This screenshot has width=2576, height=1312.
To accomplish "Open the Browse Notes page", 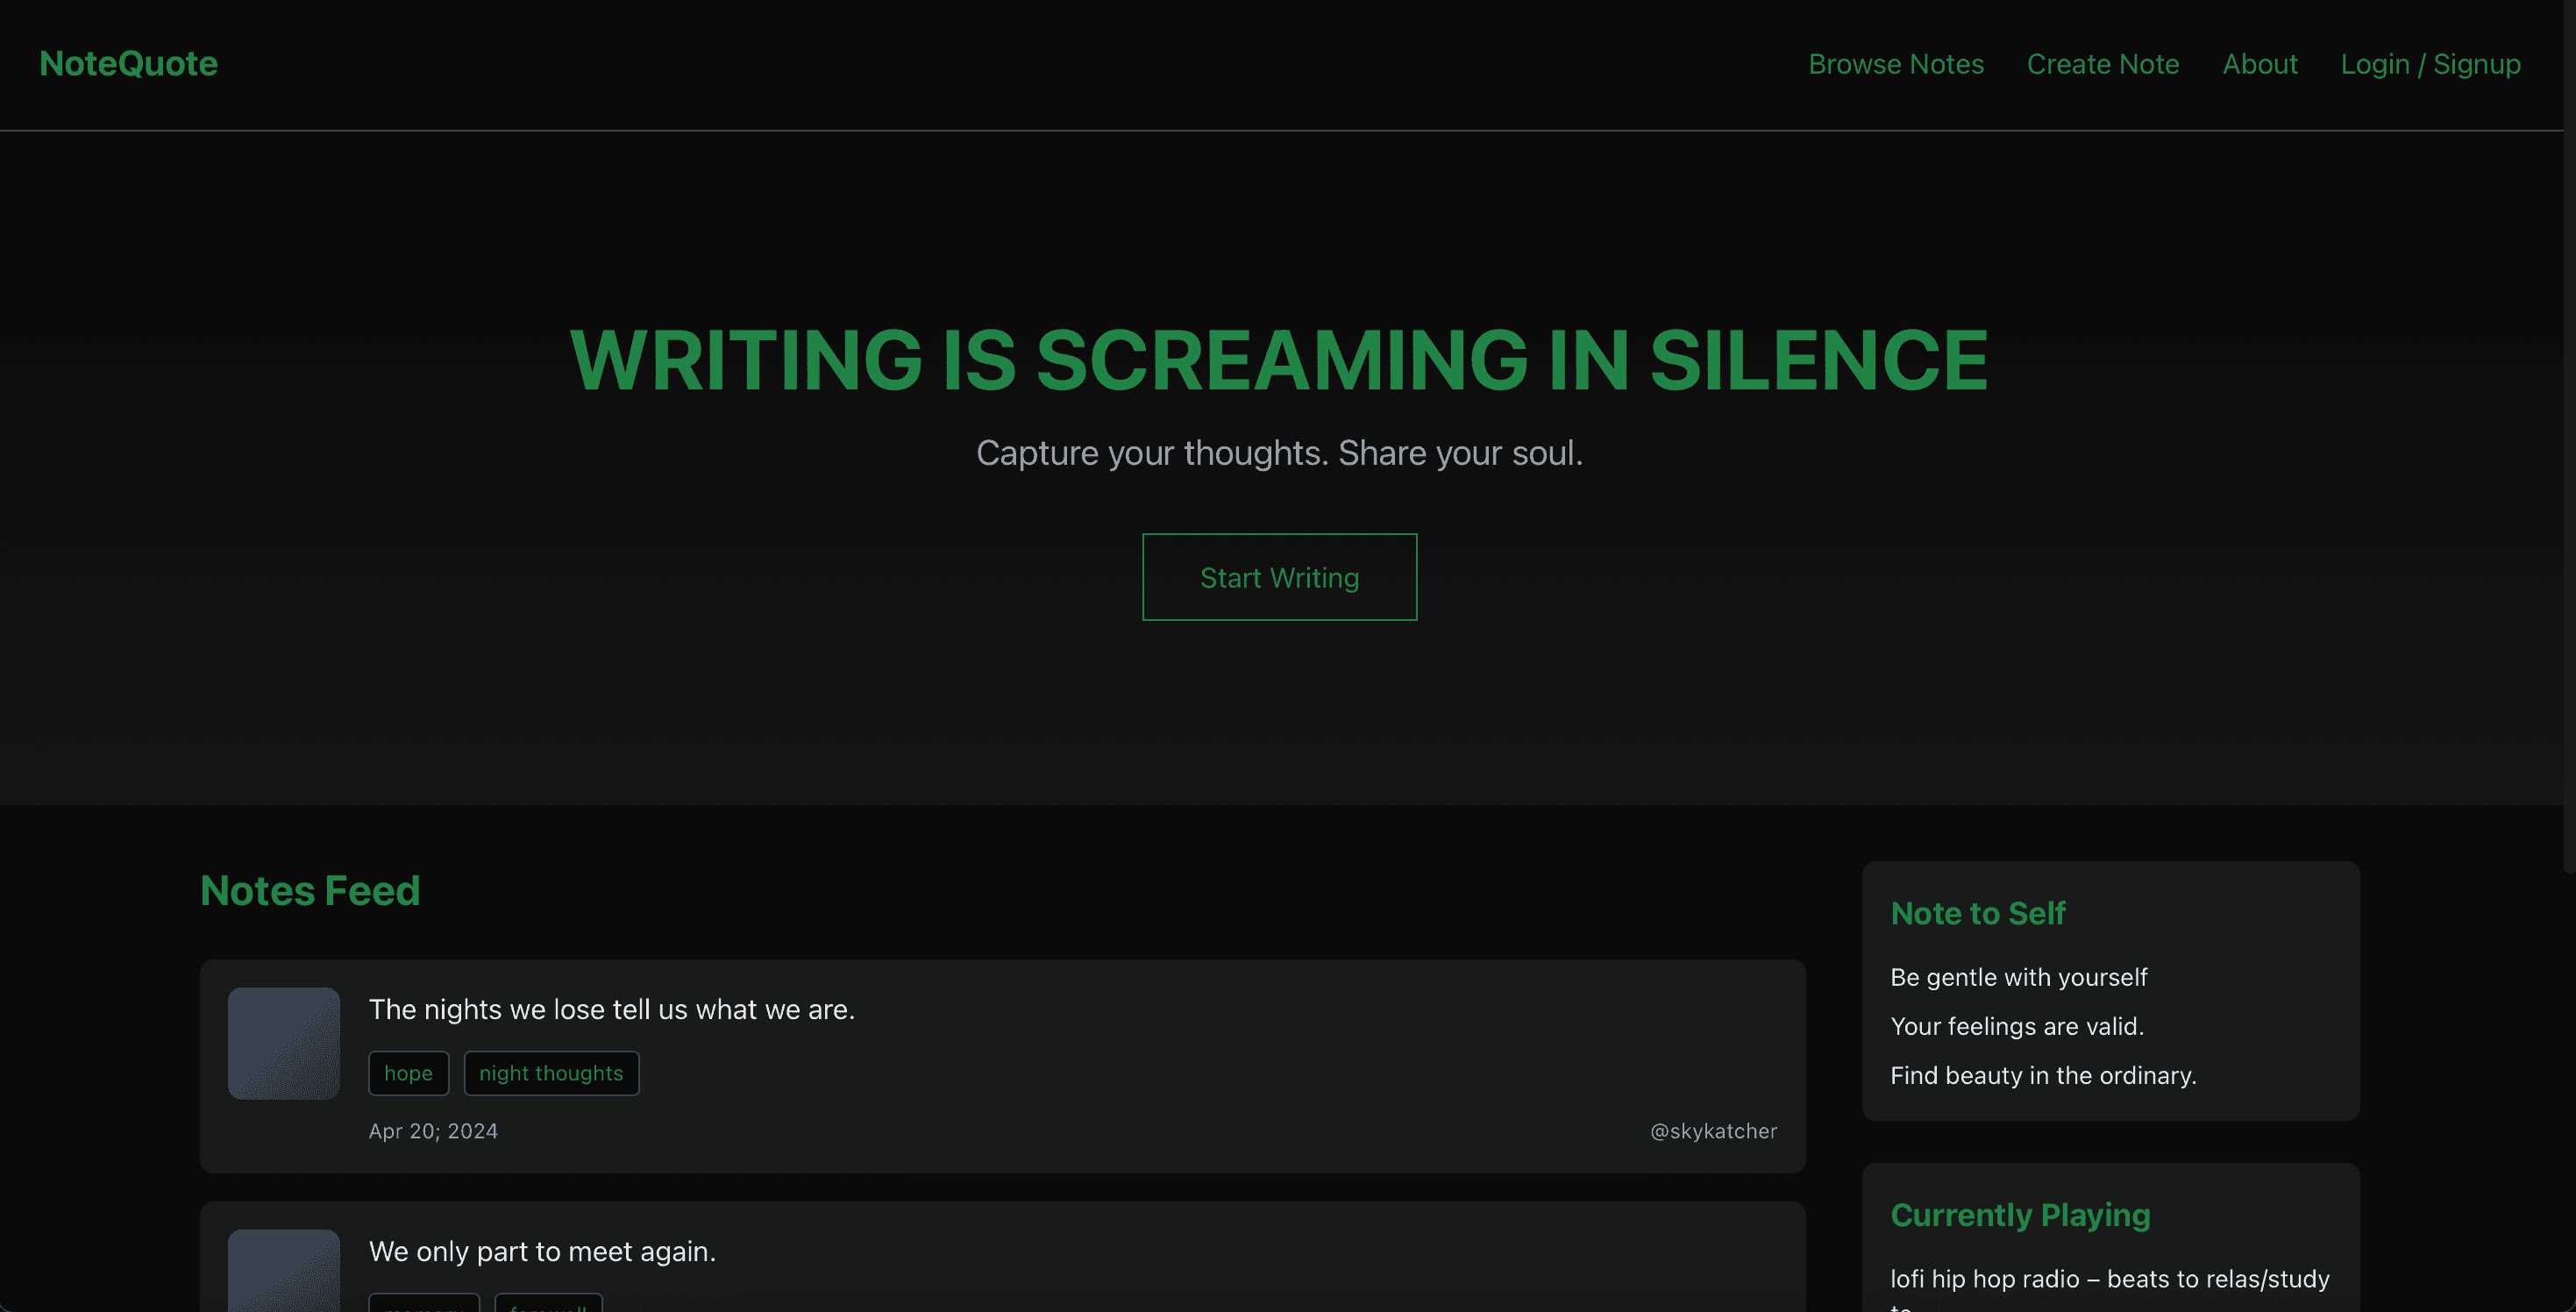I will tap(1895, 64).
